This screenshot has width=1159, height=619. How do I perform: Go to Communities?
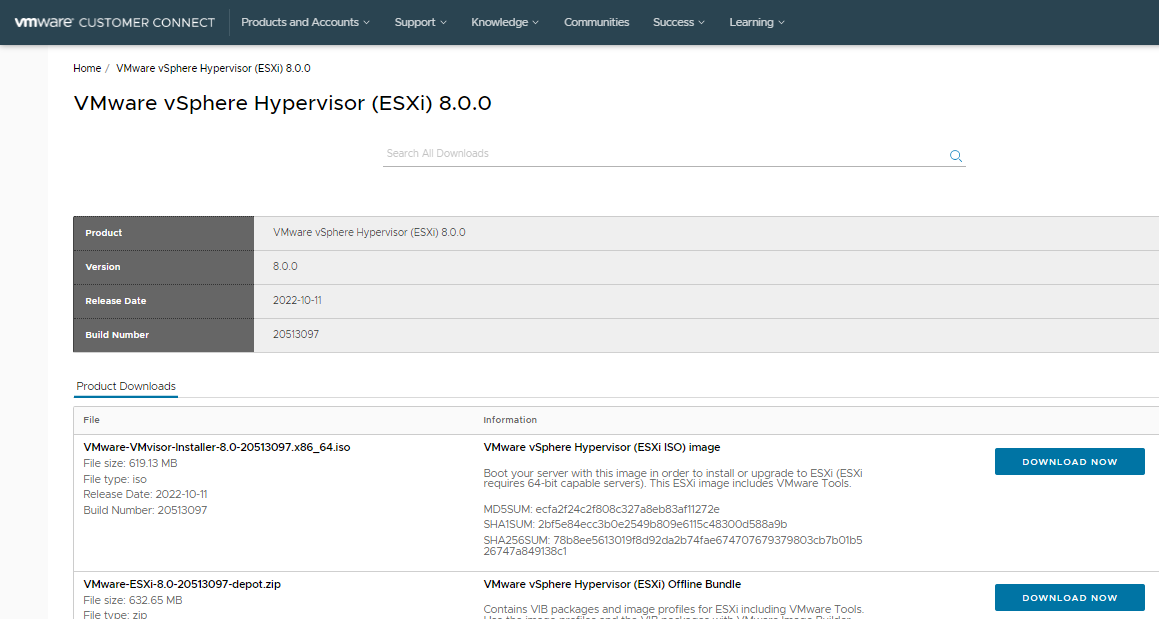pos(597,22)
